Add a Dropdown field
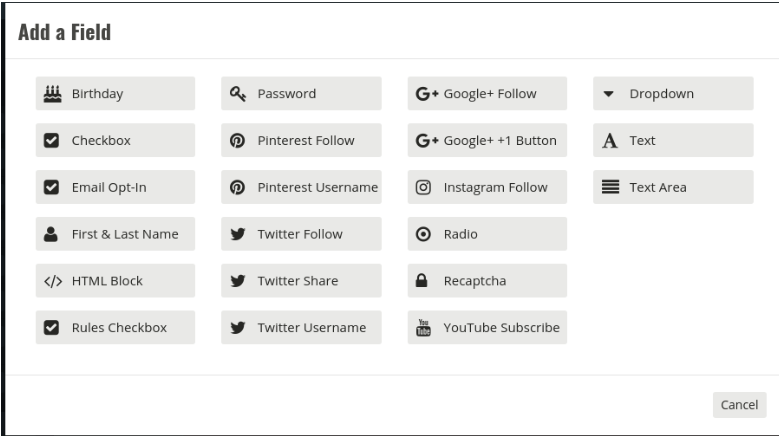Screen dimensions: 779x436 point(673,93)
